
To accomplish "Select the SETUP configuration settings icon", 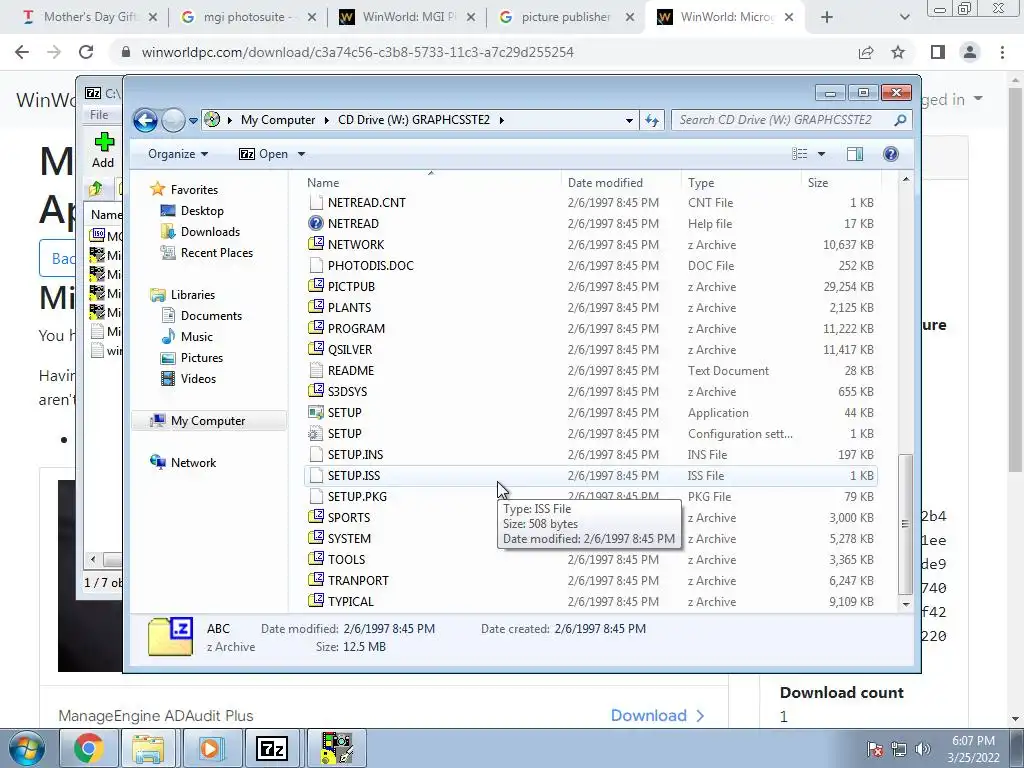I will coord(315,434).
